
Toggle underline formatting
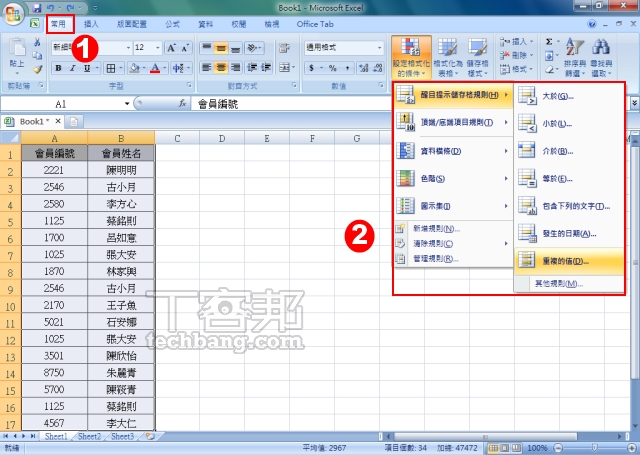point(87,68)
